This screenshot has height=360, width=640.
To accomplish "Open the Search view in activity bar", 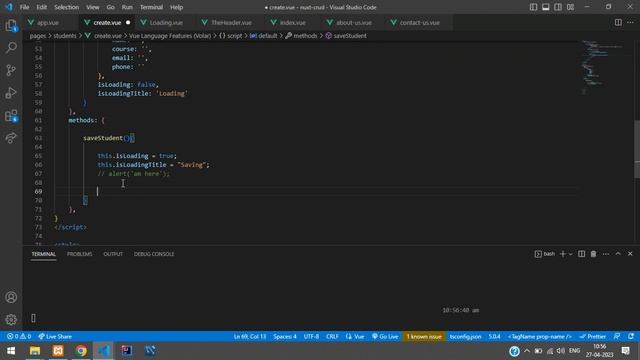I will point(11,48).
